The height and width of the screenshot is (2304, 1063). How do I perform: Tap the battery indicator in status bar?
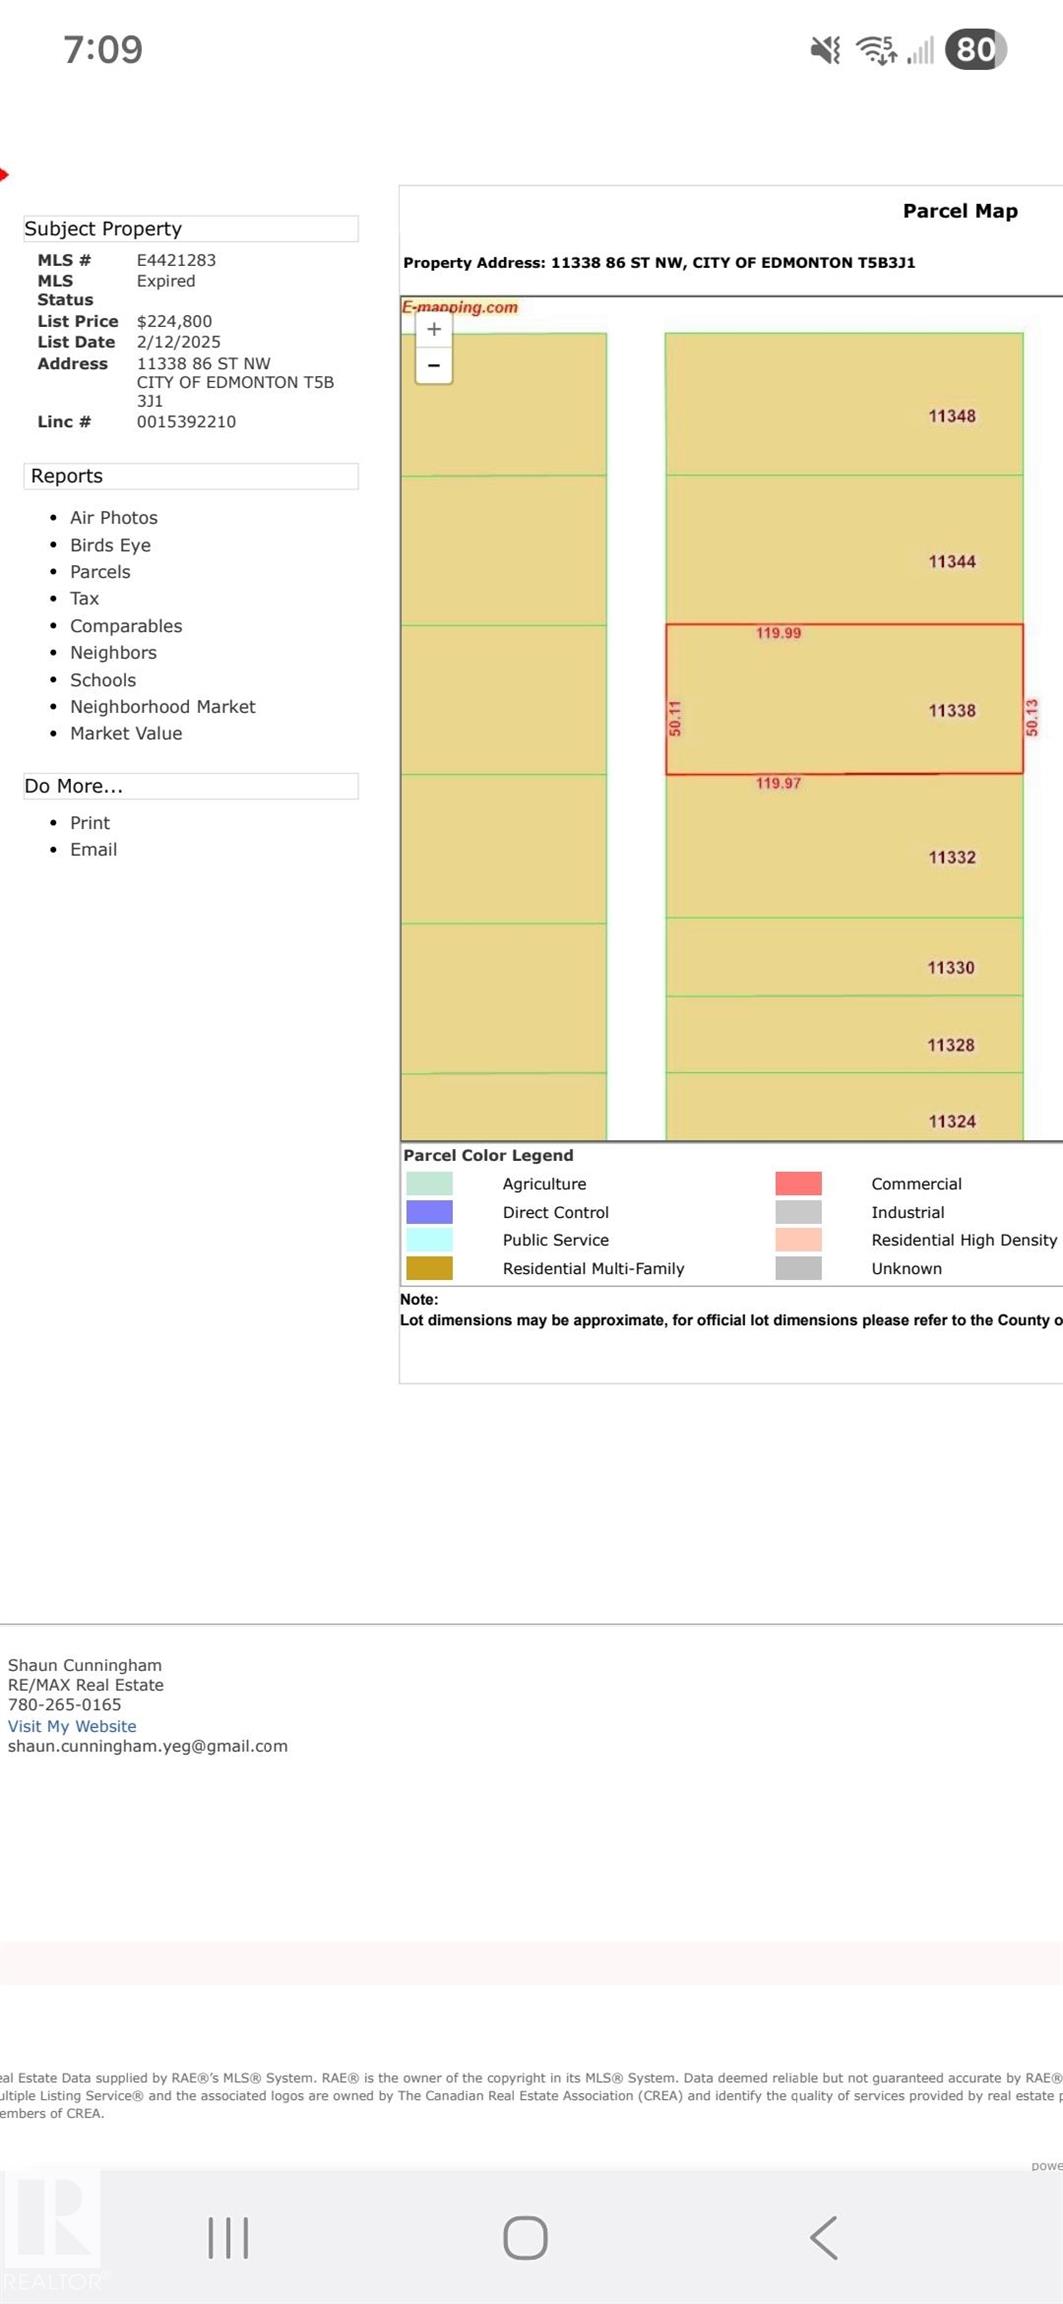pos(975,49)
